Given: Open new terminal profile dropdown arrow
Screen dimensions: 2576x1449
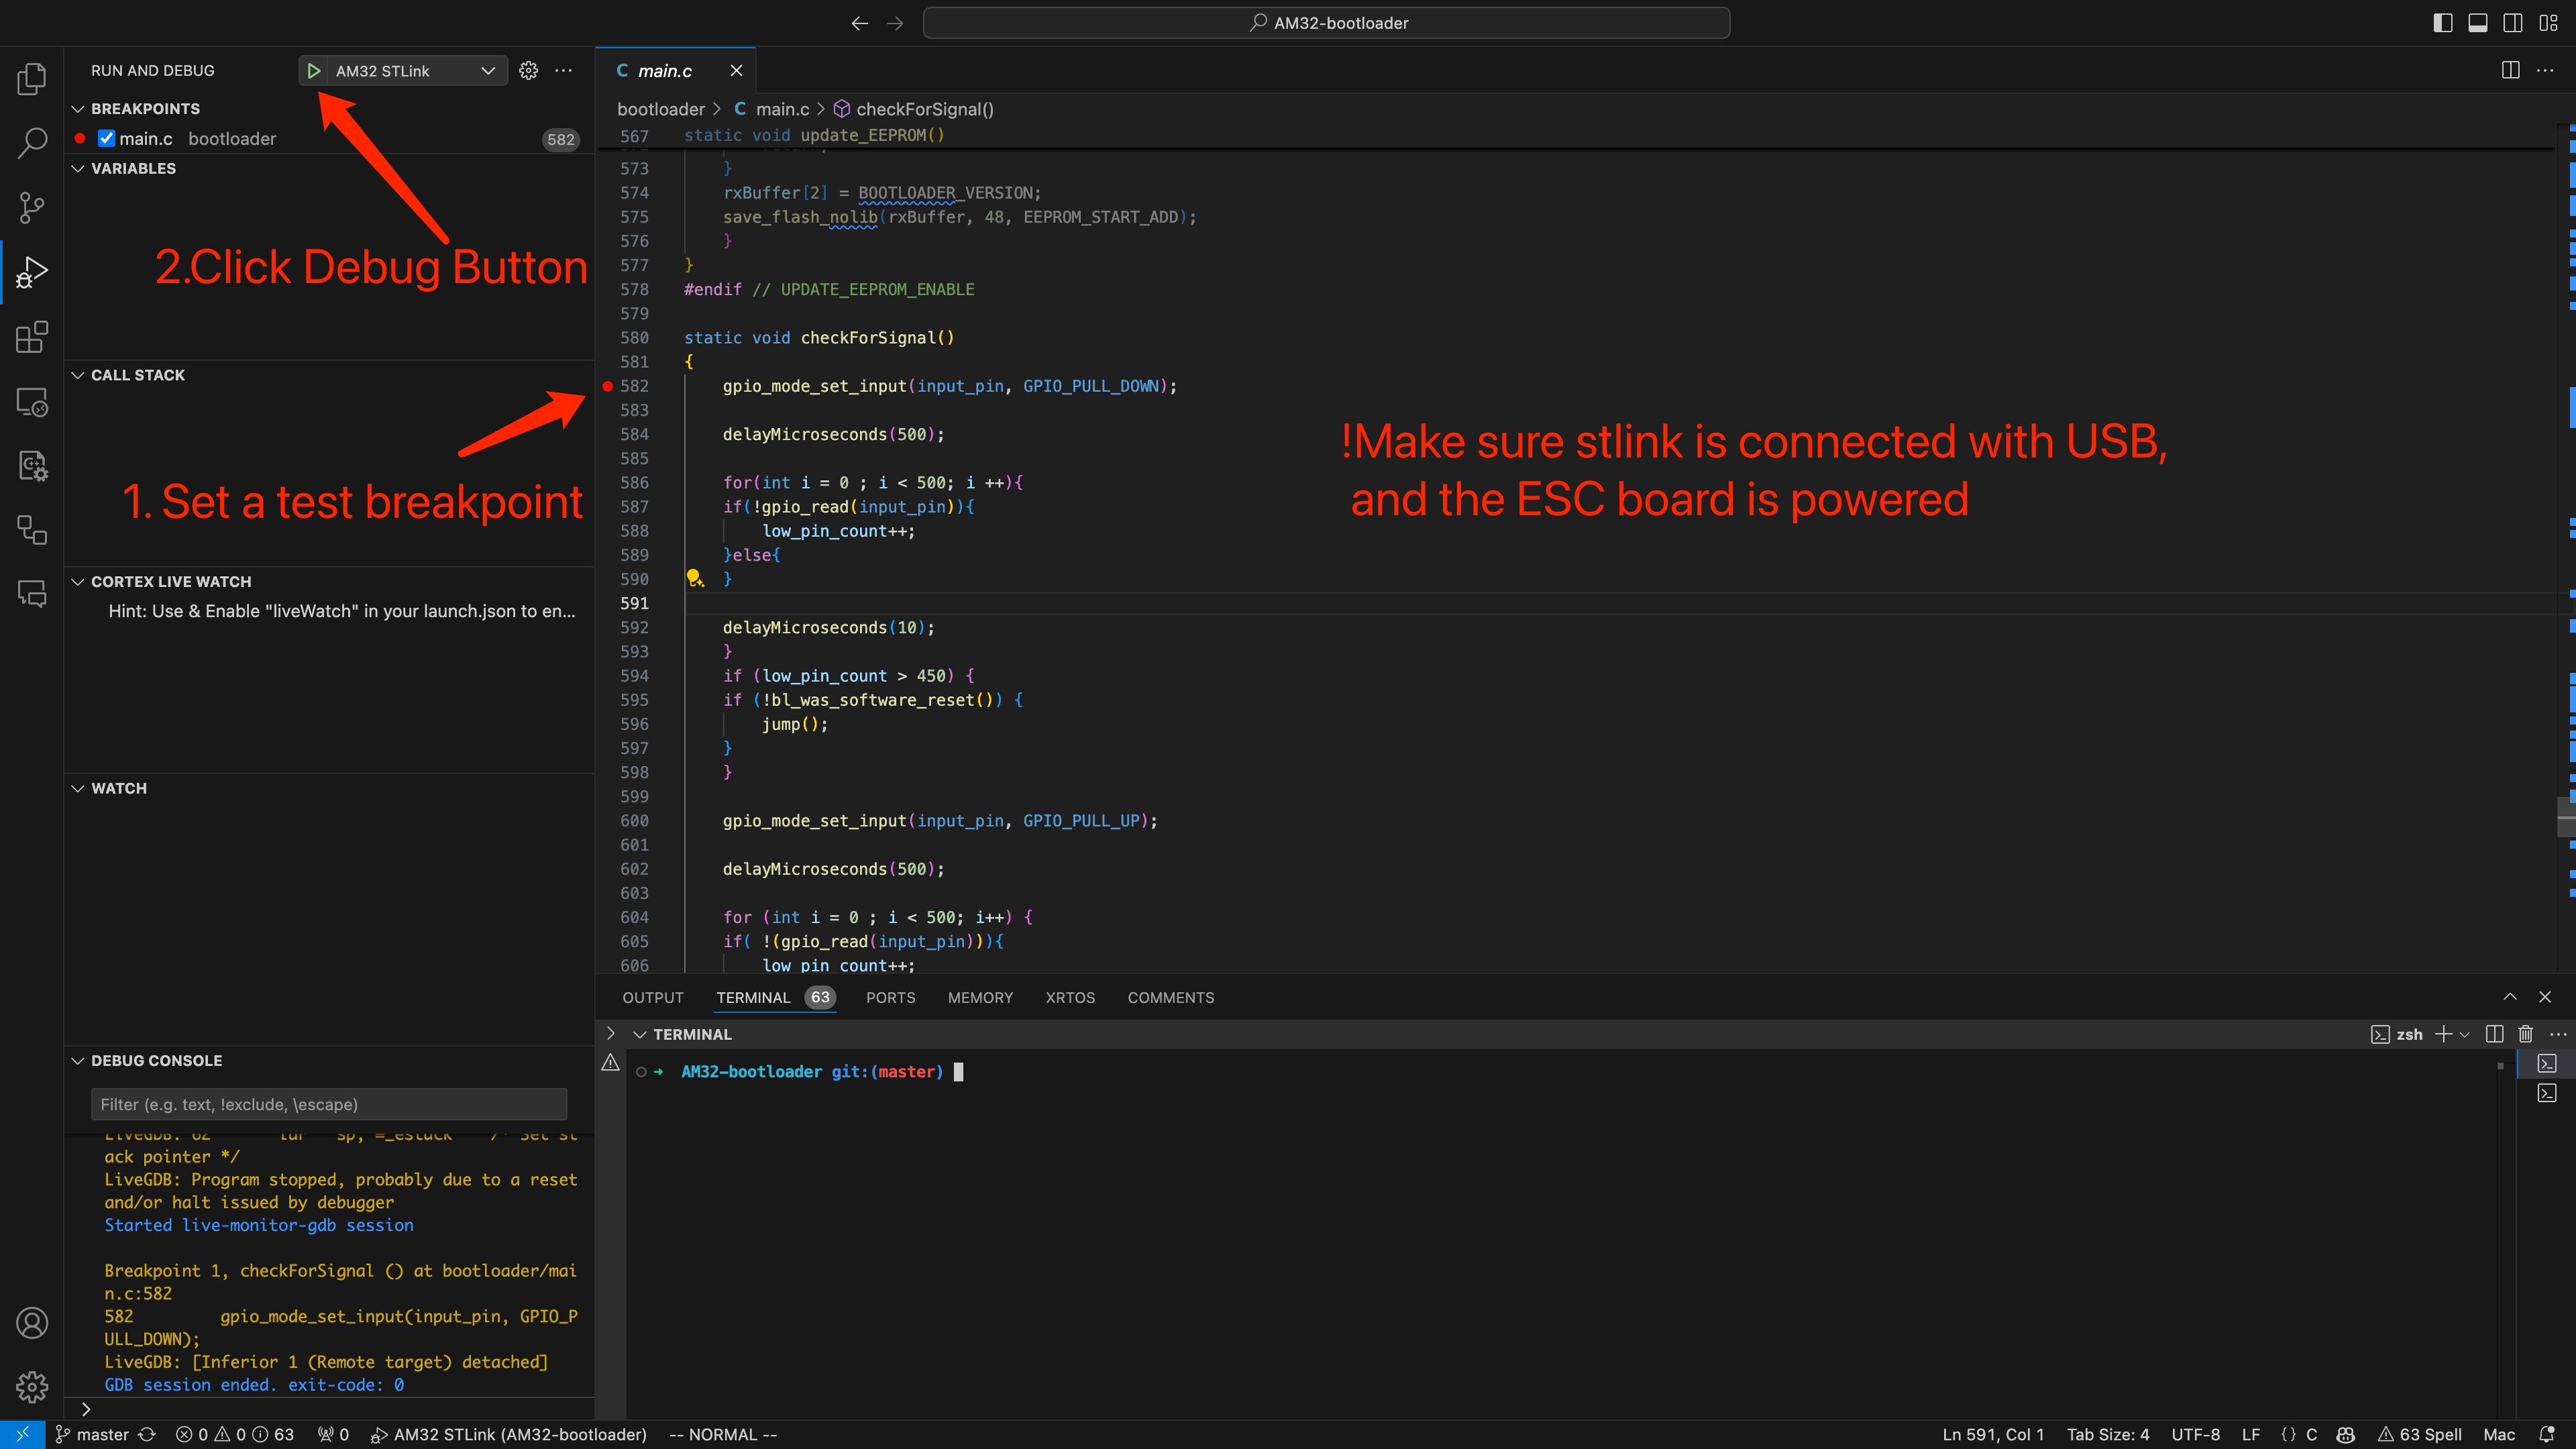Looking at the screenshot, I should (x=2464, y=1034).
